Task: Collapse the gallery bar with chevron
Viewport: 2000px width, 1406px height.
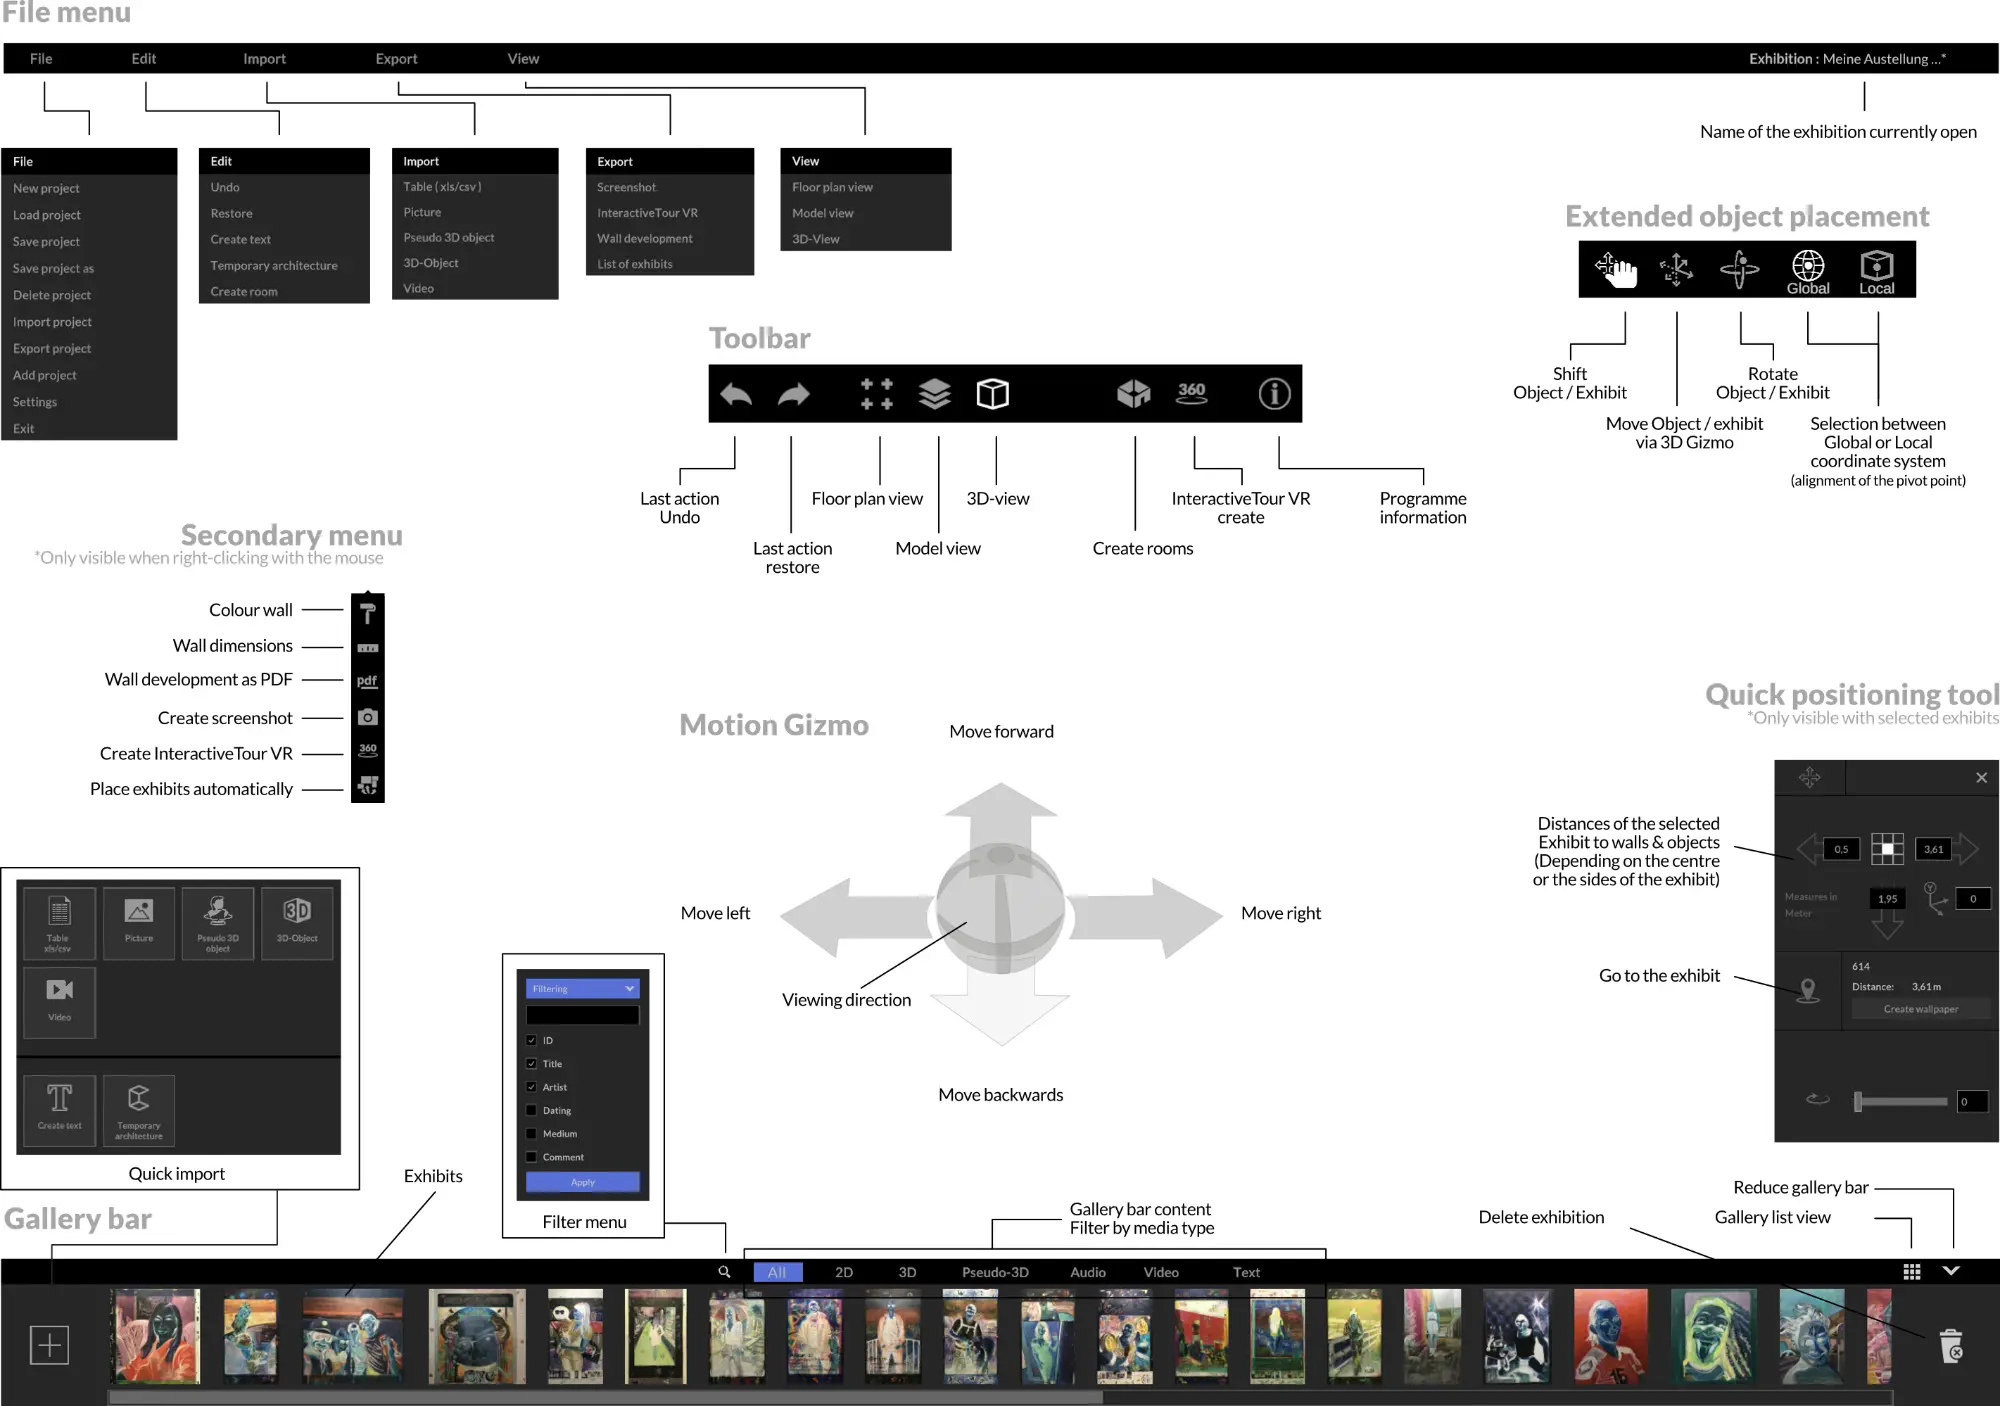Action: tap(1951, 1271)
